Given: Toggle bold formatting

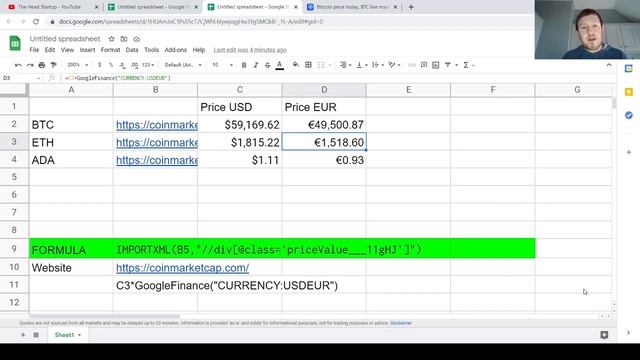Looking at the screenshot, I should (244, 65).
